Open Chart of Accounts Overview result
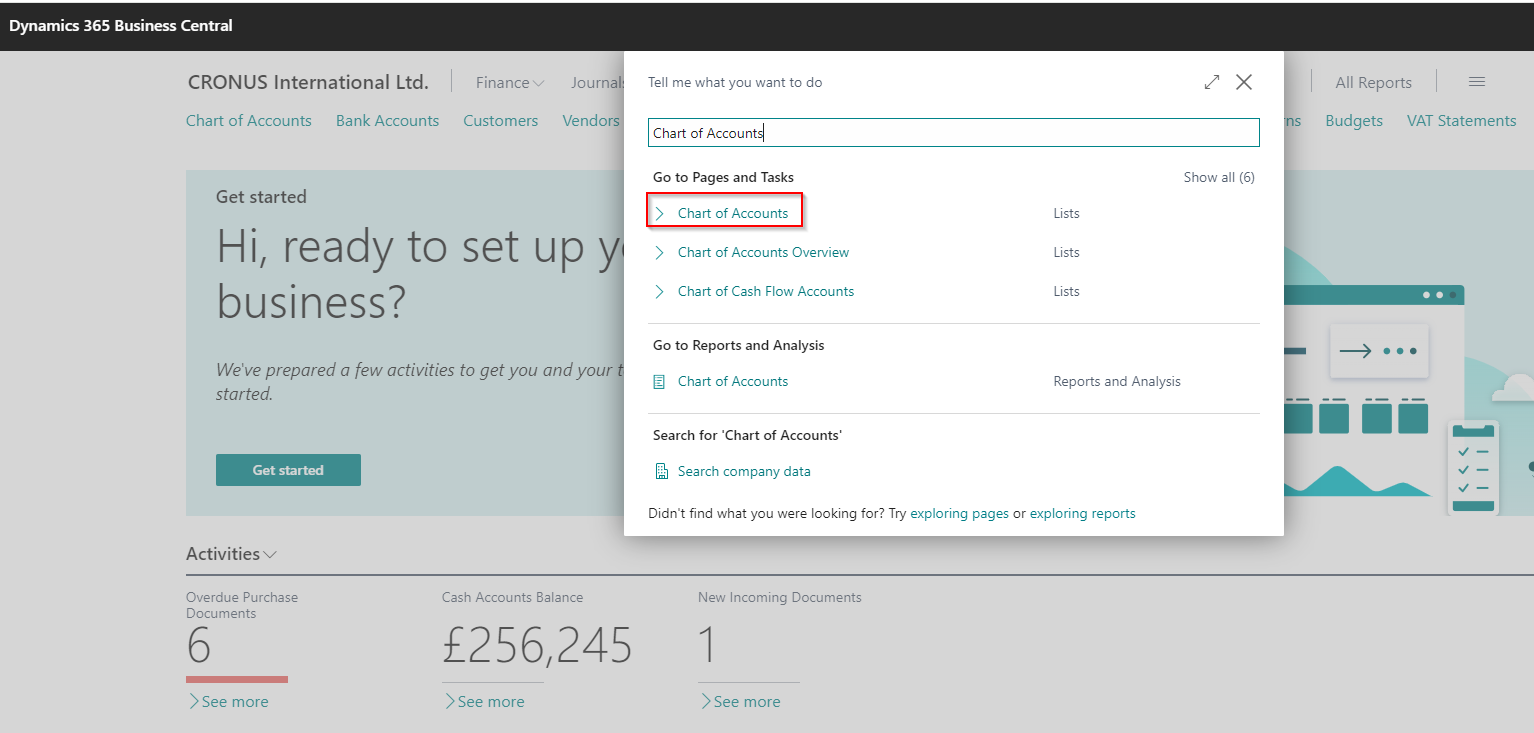1534x733 pixels. [x=763, y=252]
